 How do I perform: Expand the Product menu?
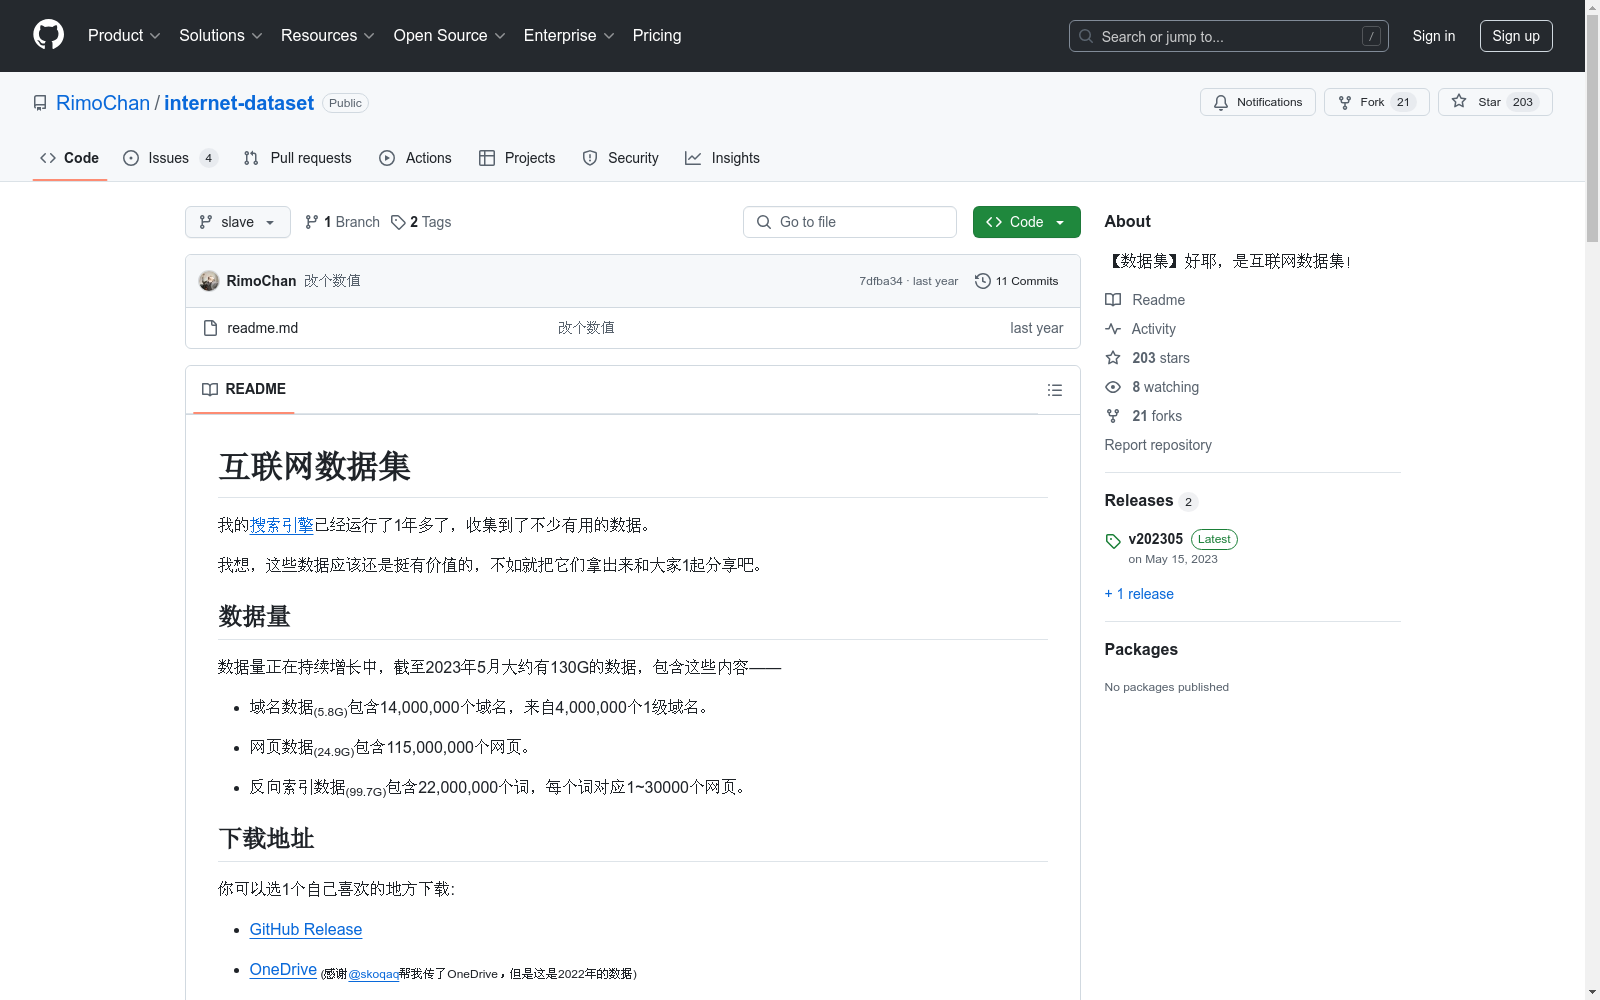(124, 35)
